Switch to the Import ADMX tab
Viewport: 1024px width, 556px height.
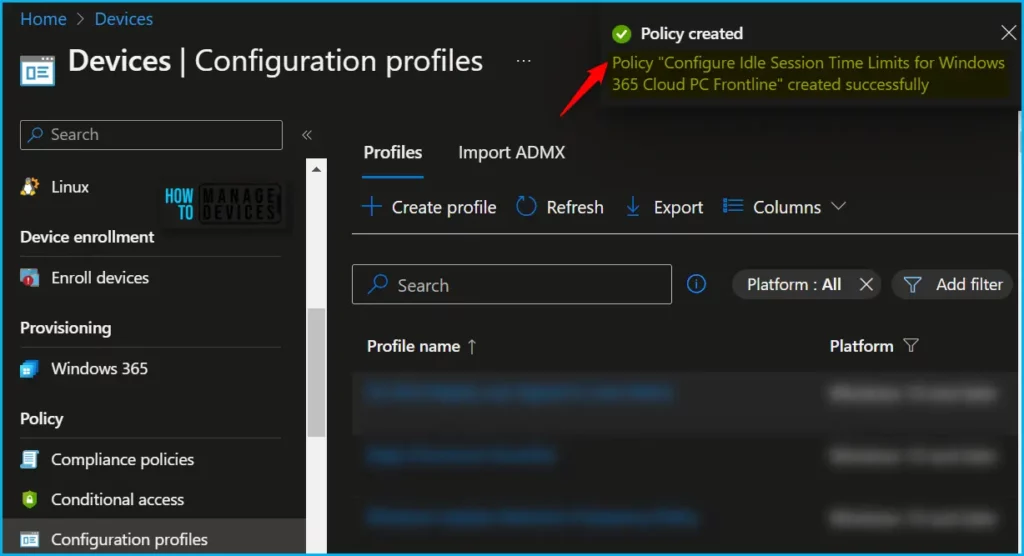(511, 152)
